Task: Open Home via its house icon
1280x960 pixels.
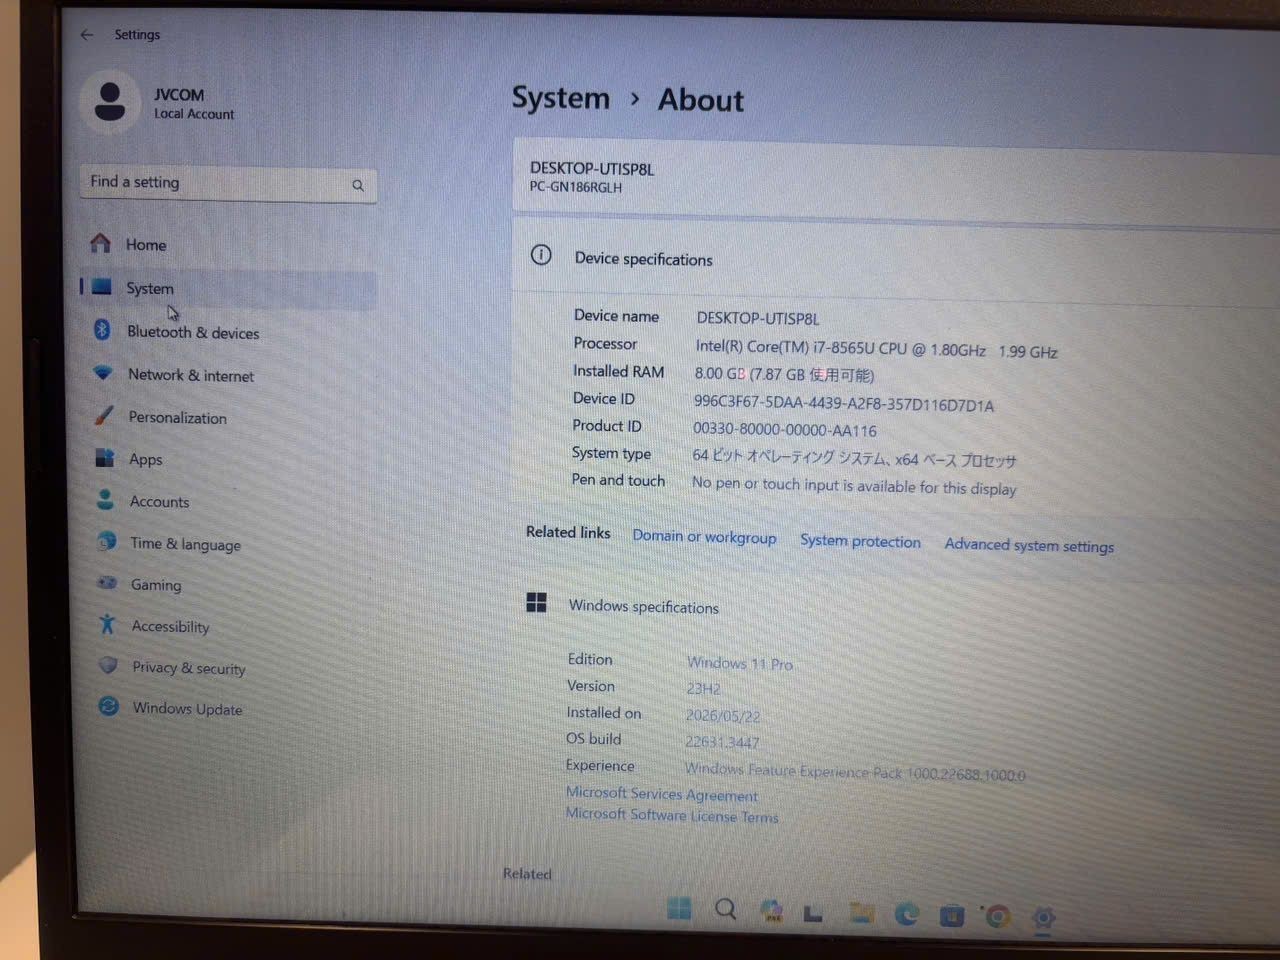Action: click(100, 243)
